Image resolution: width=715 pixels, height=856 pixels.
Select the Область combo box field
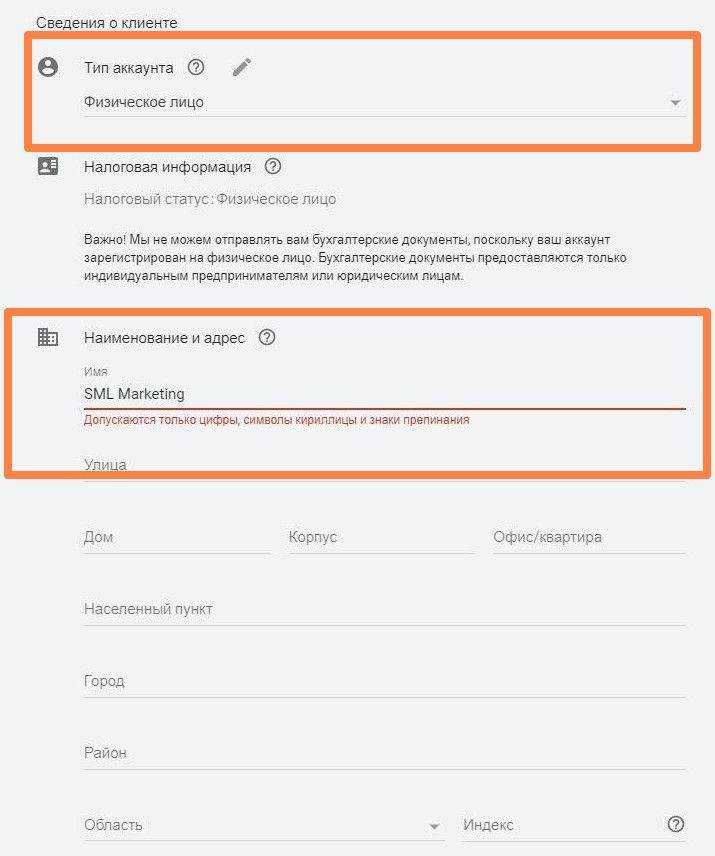264,825
